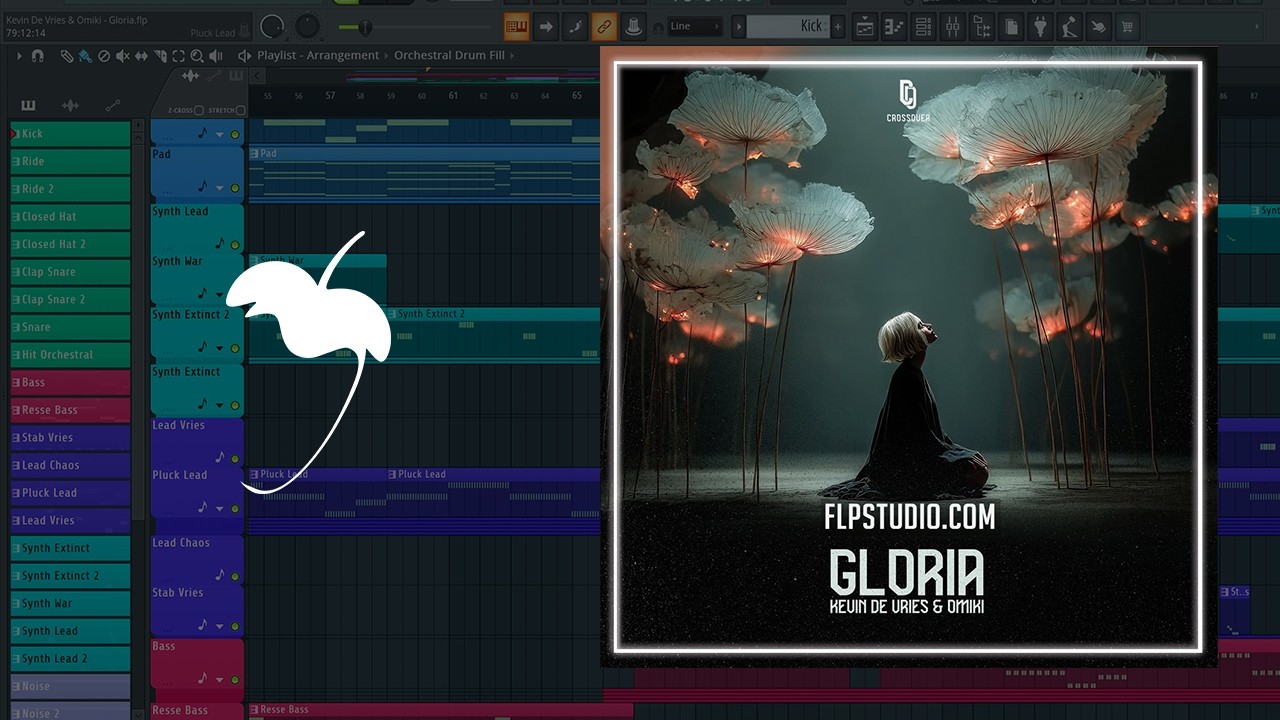Show audio clips filter in picker panel
Image resolution: width=1280 pixels, height=720 pixels.
coord(70,105)
